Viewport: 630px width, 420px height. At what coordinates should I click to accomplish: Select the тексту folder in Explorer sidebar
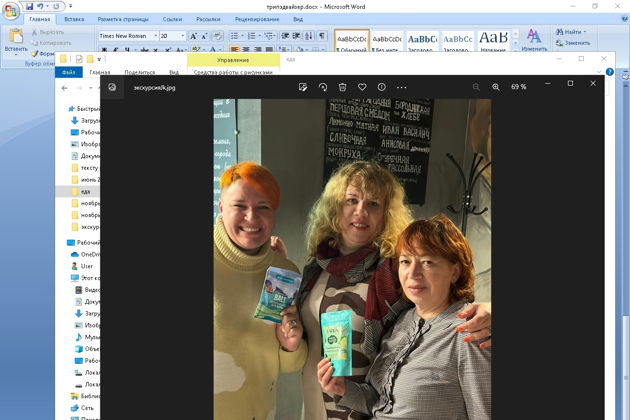tap(85, 168)
